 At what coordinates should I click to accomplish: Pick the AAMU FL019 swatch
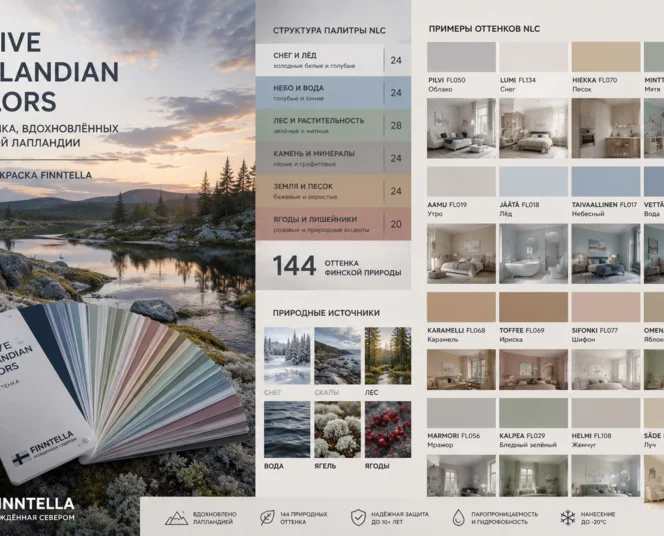point(461,182)
